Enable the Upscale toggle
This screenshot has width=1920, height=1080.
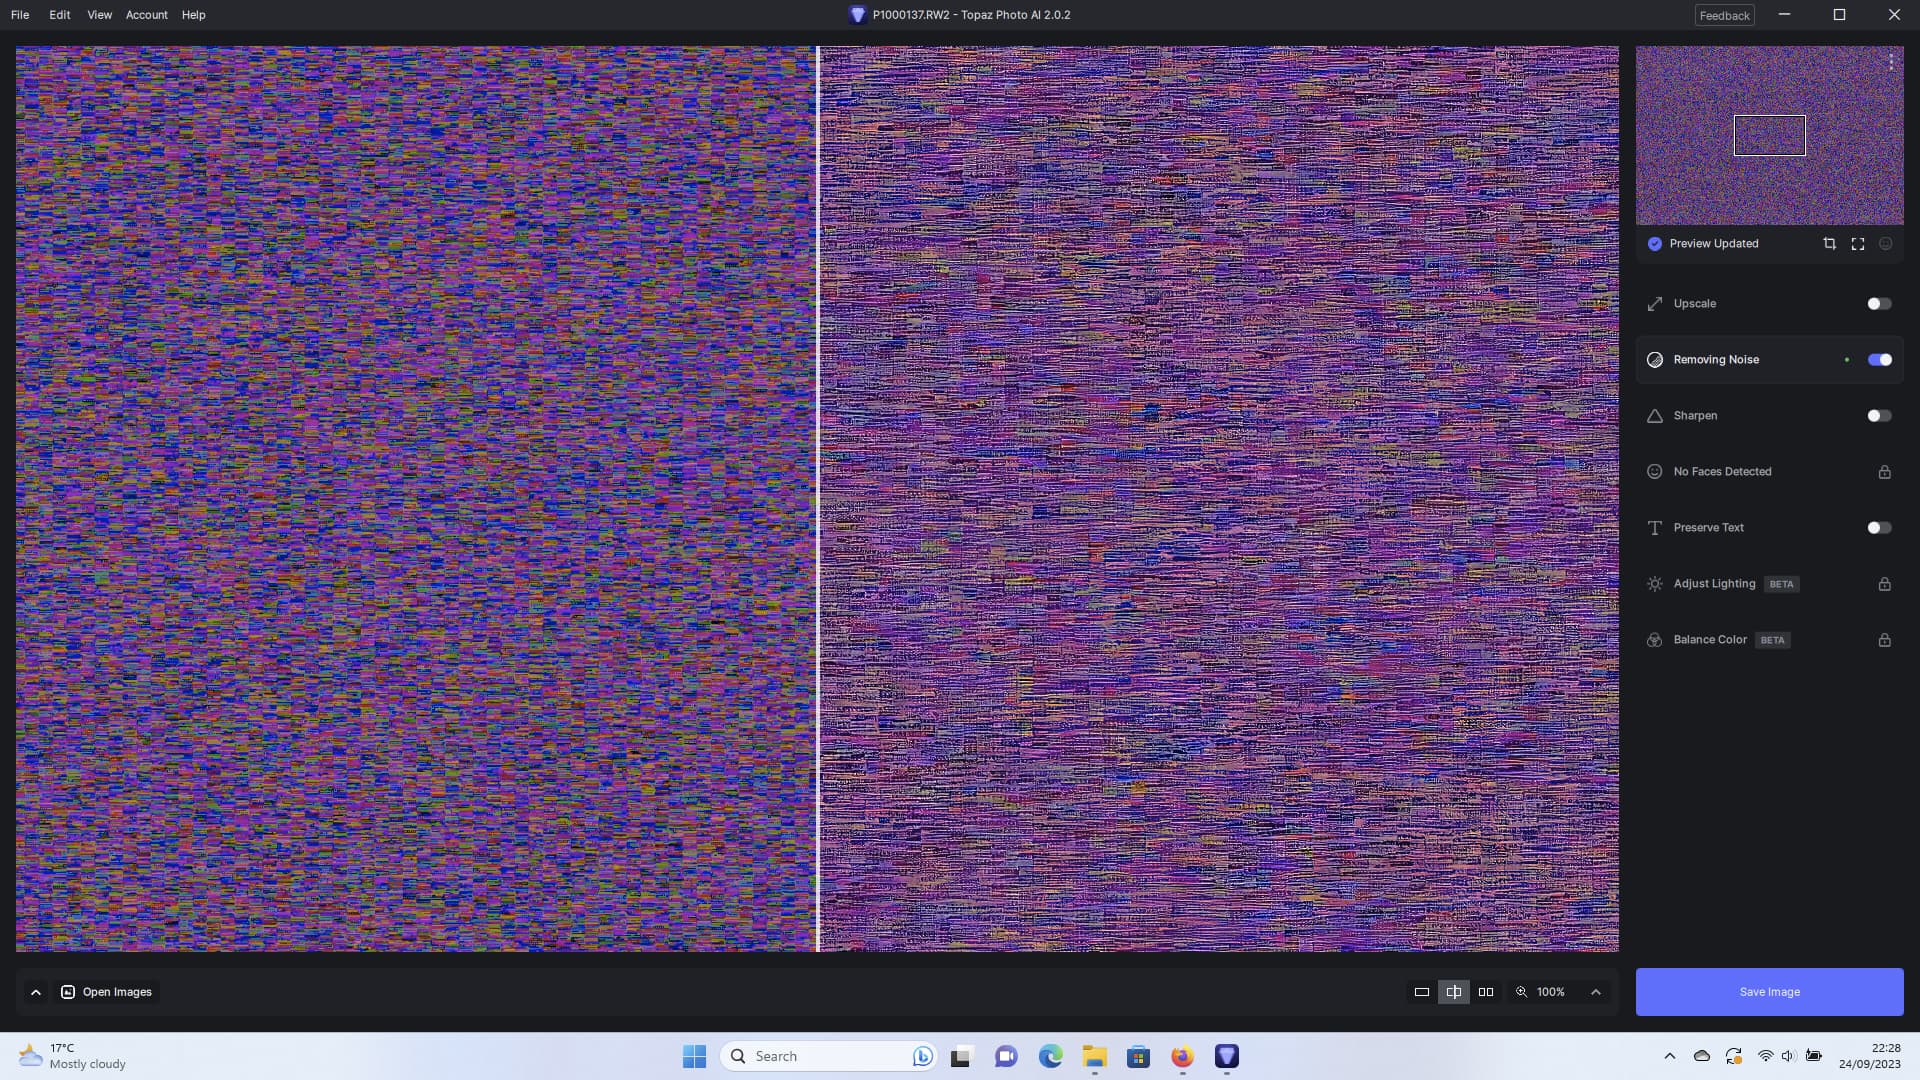[x=1879, y=304]
